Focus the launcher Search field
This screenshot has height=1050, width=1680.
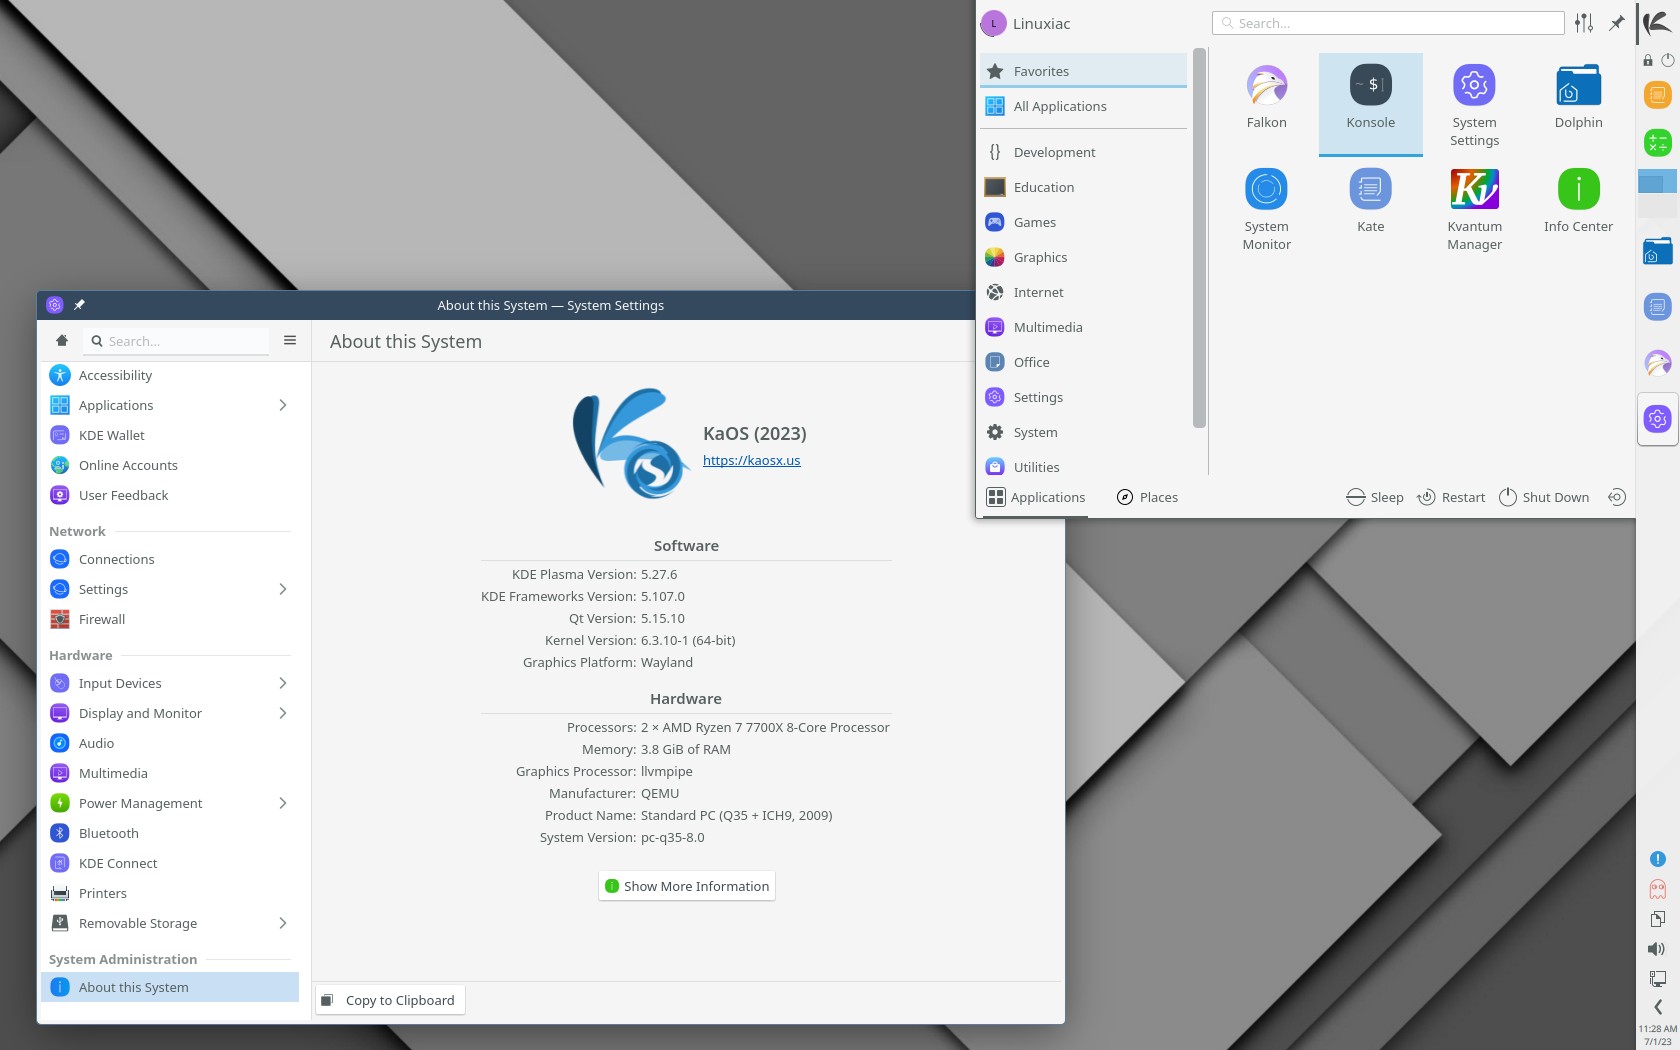pyautogui.click(x=1388, y=23)
